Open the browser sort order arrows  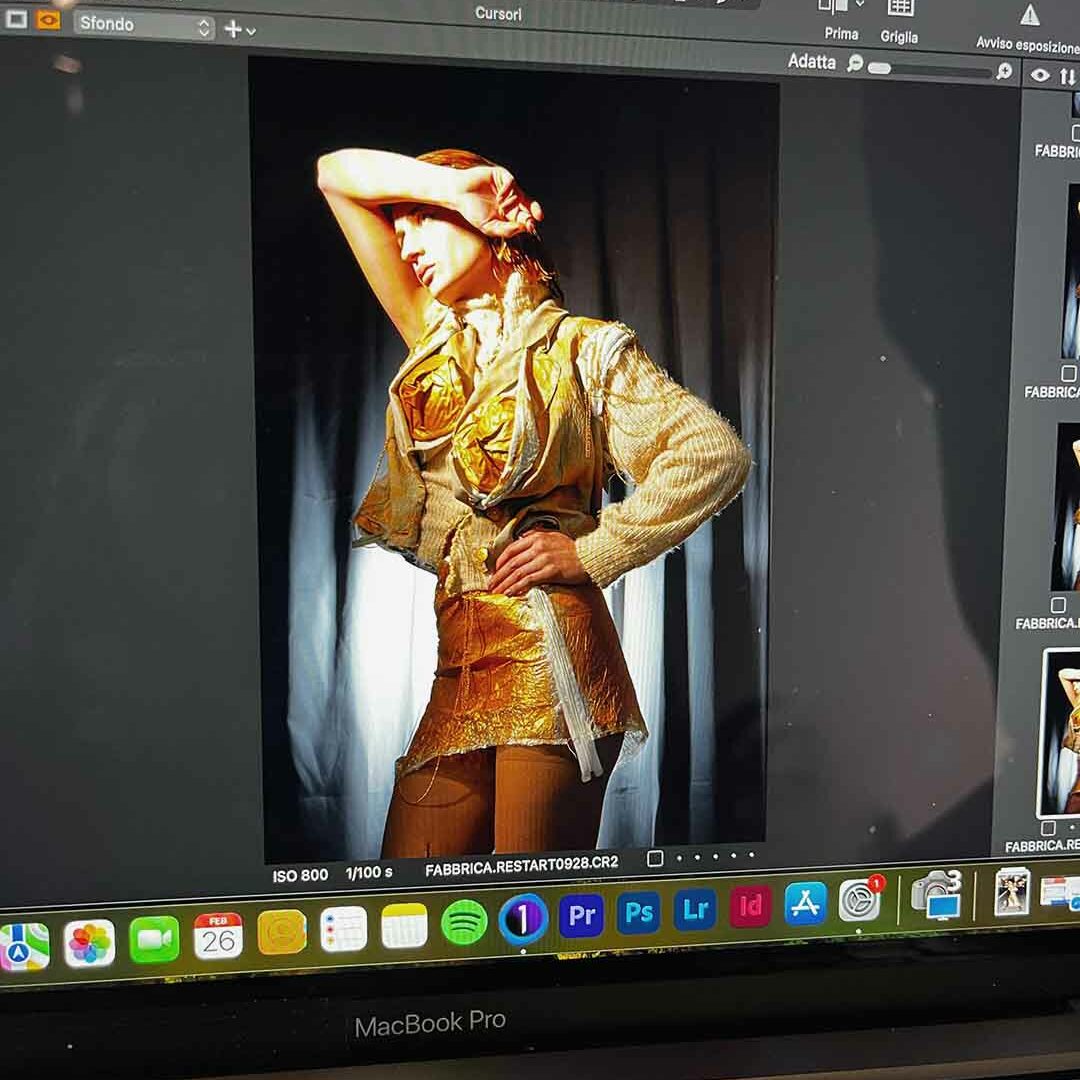pos(1067,77)
